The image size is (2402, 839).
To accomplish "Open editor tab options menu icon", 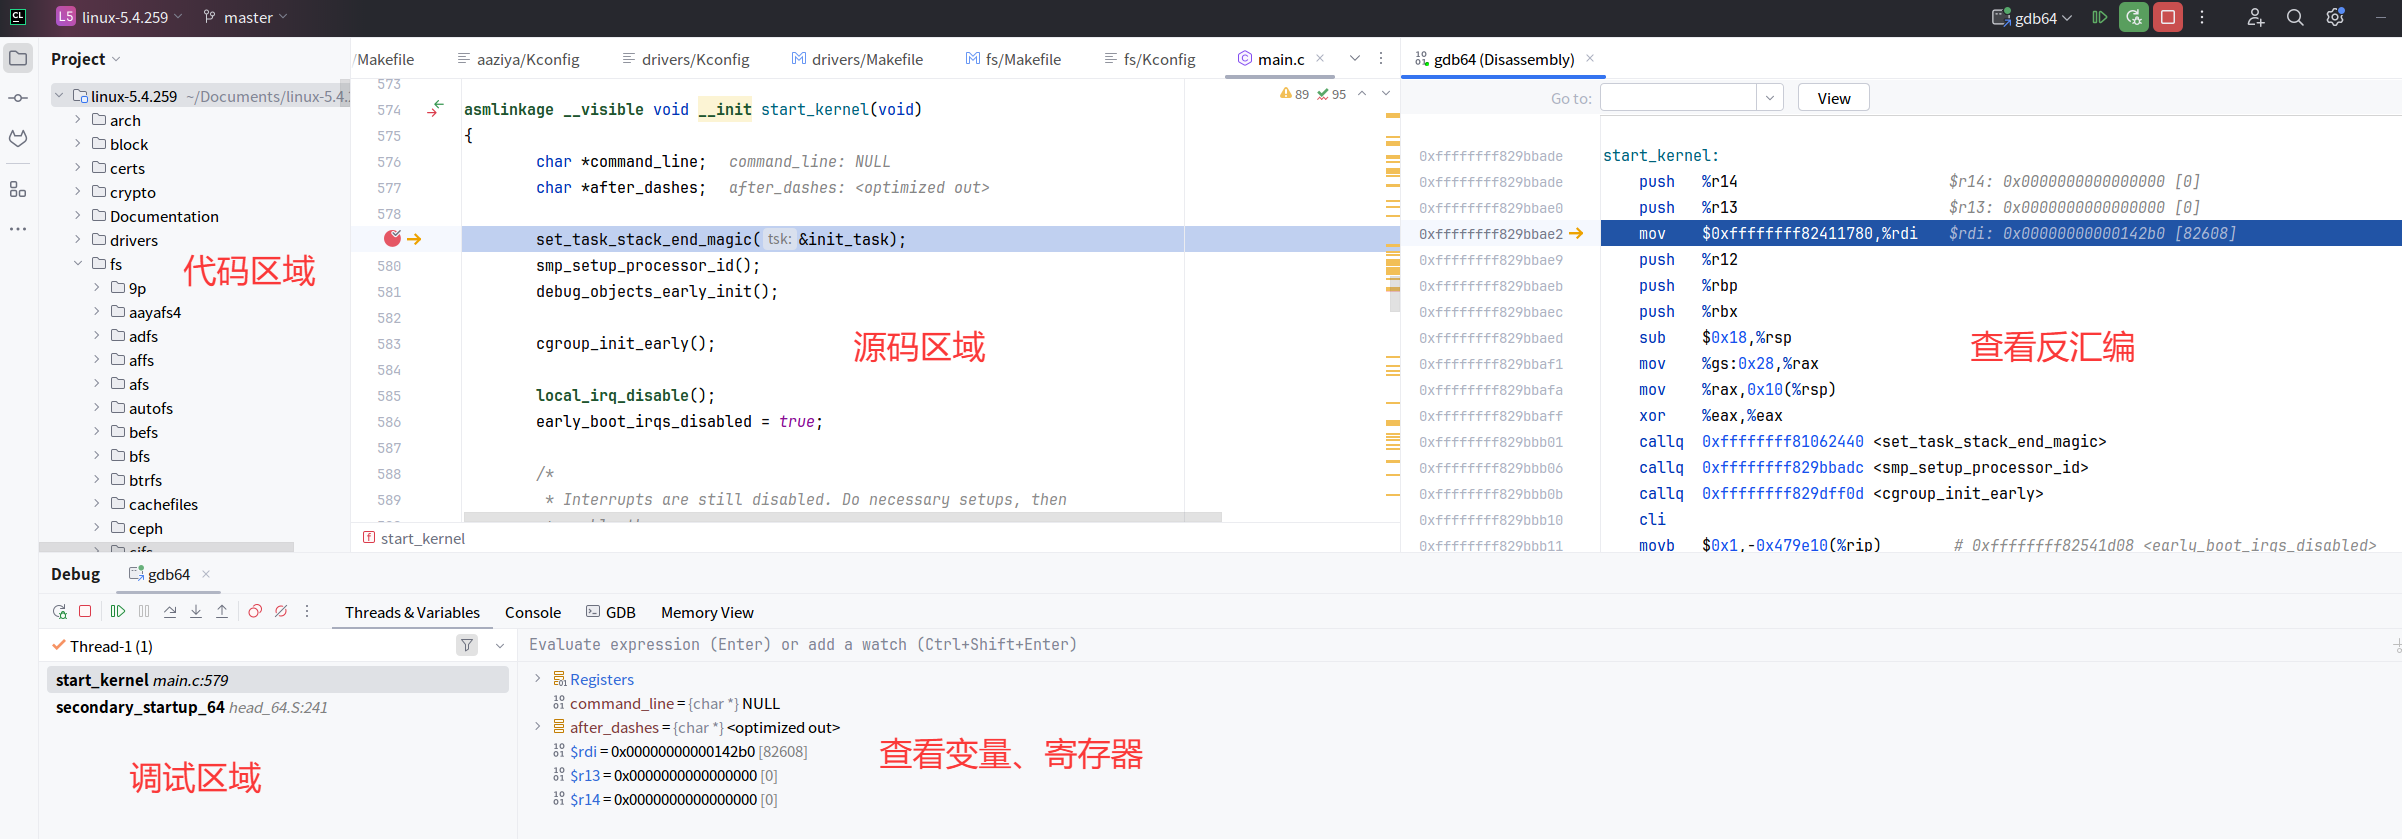I will 1381,59.
